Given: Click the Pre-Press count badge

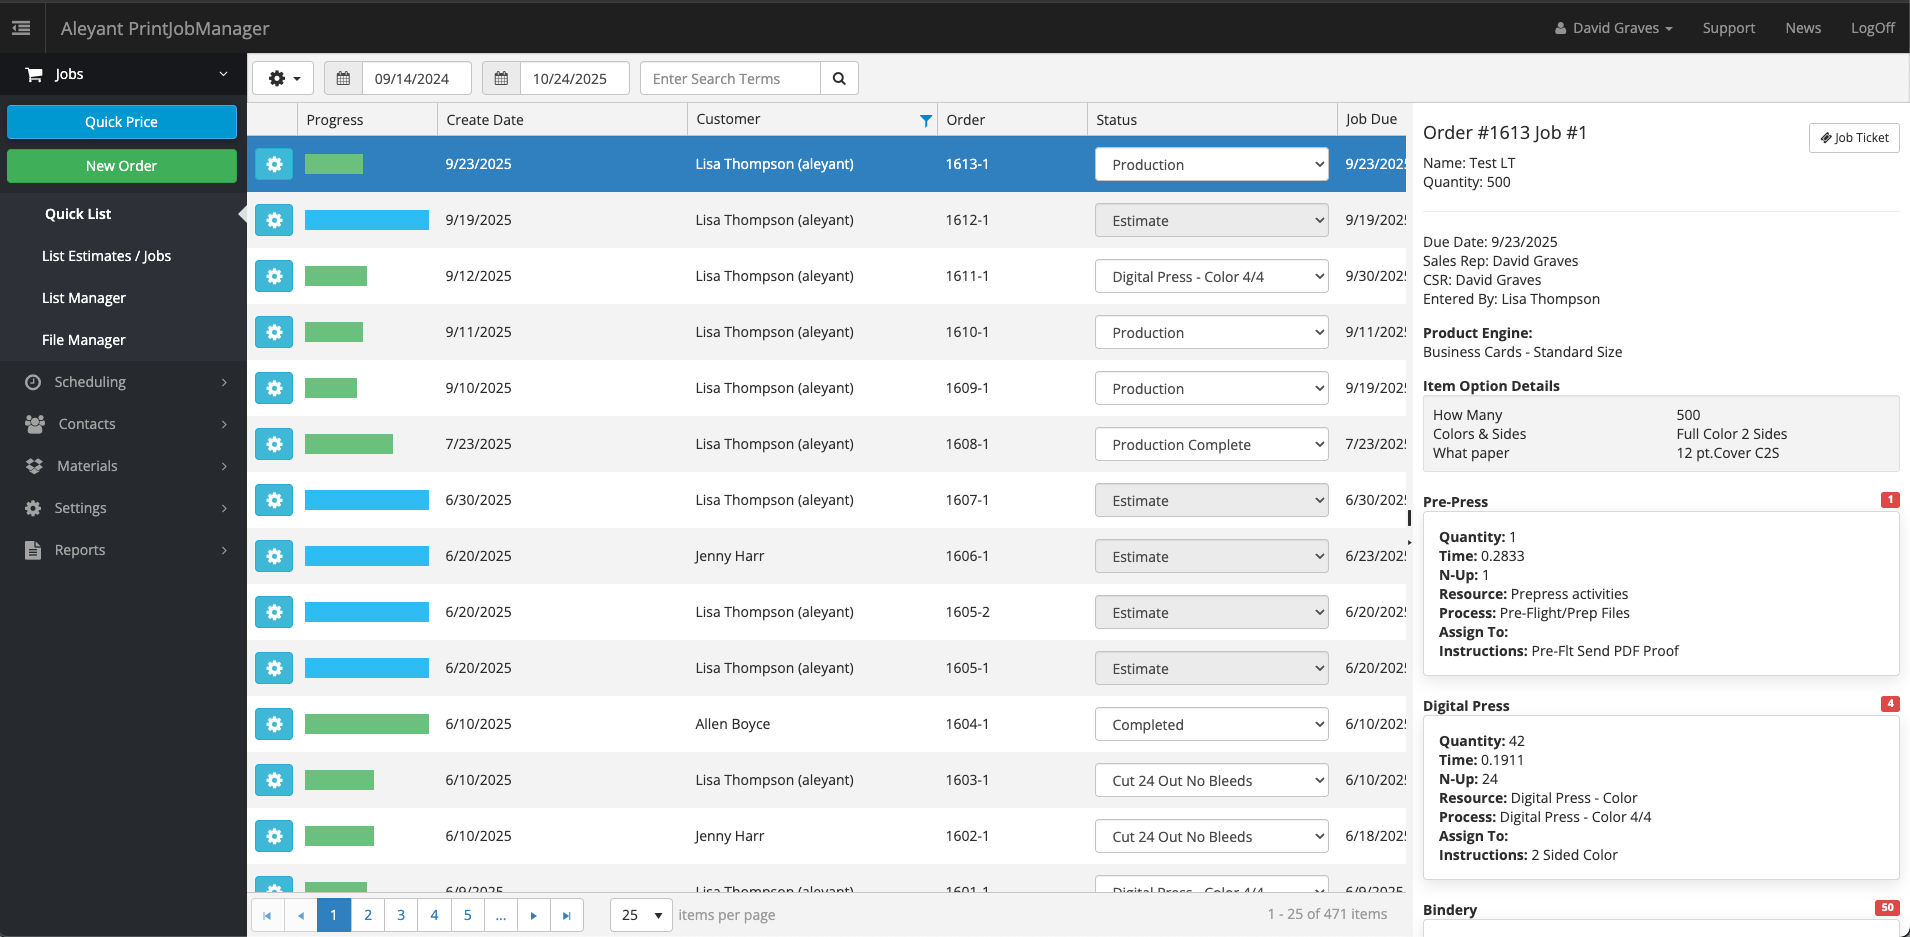Looking at the screenshot, I should click(x=1890, y=500).
